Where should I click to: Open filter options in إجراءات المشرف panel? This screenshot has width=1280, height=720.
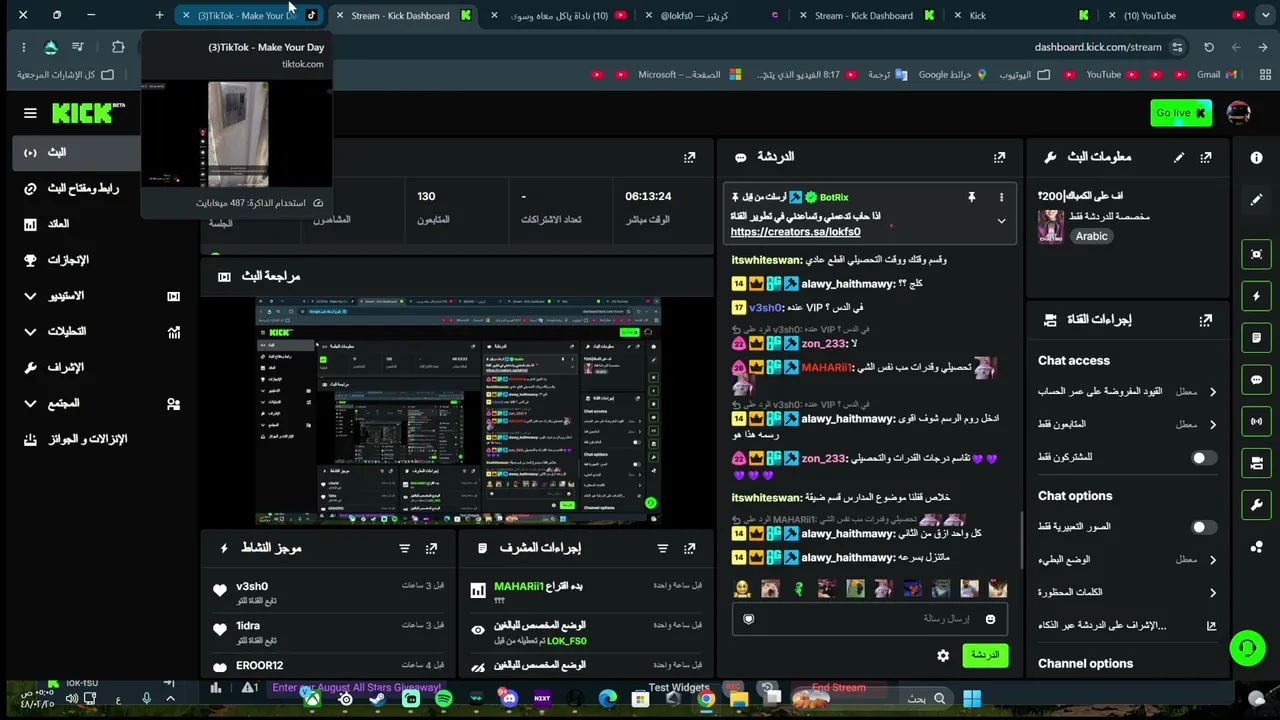[662, 549]
